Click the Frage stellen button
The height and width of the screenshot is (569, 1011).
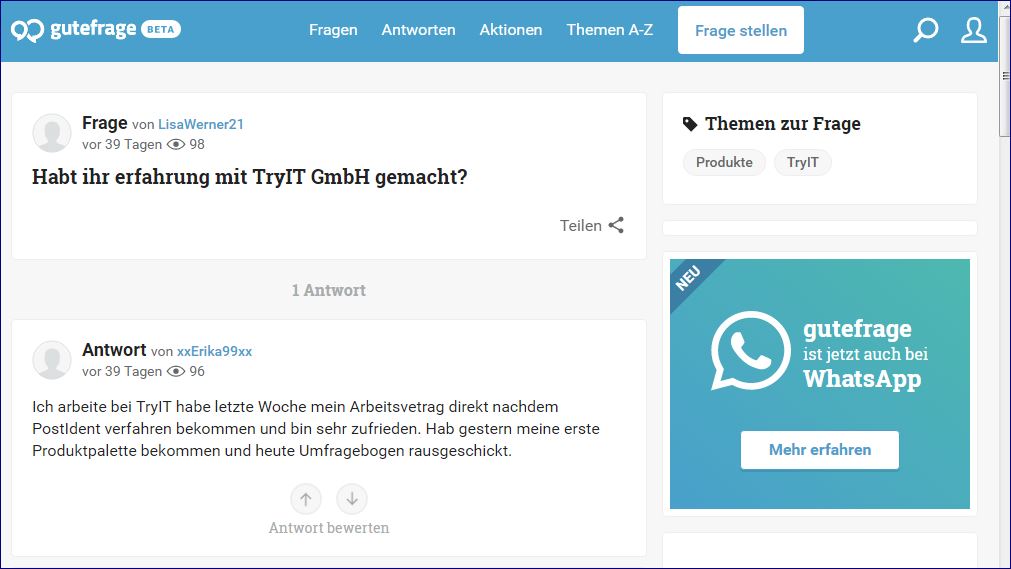coord(740,30)
